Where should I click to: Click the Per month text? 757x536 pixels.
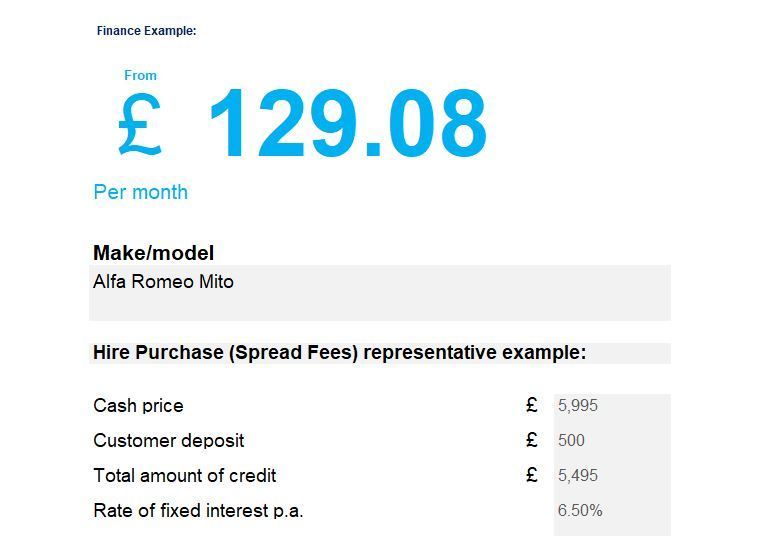pos(140,192)
